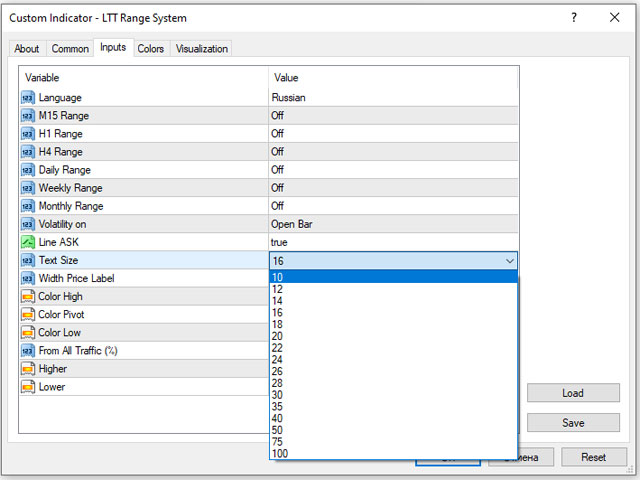Image resolution: width=640 pixels, height=480 pixels.
Task: Choose 20 in the Text Size list
Action: pyautogui.click(x=393, y=336)
